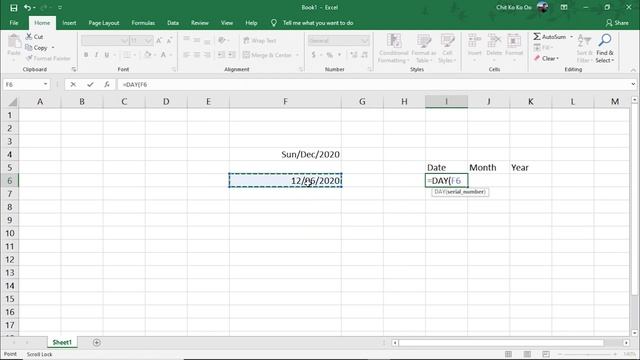Screen dimensions: 640x360
Task: Toggle Underline formatting
Action: (107, 55)
